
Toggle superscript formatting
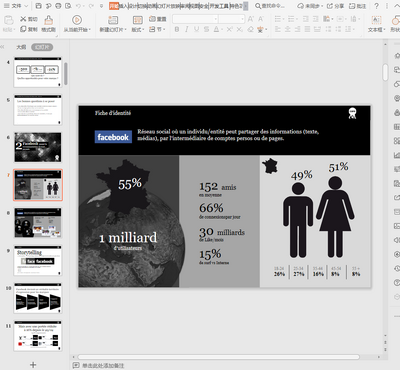(x=229, y=29)
